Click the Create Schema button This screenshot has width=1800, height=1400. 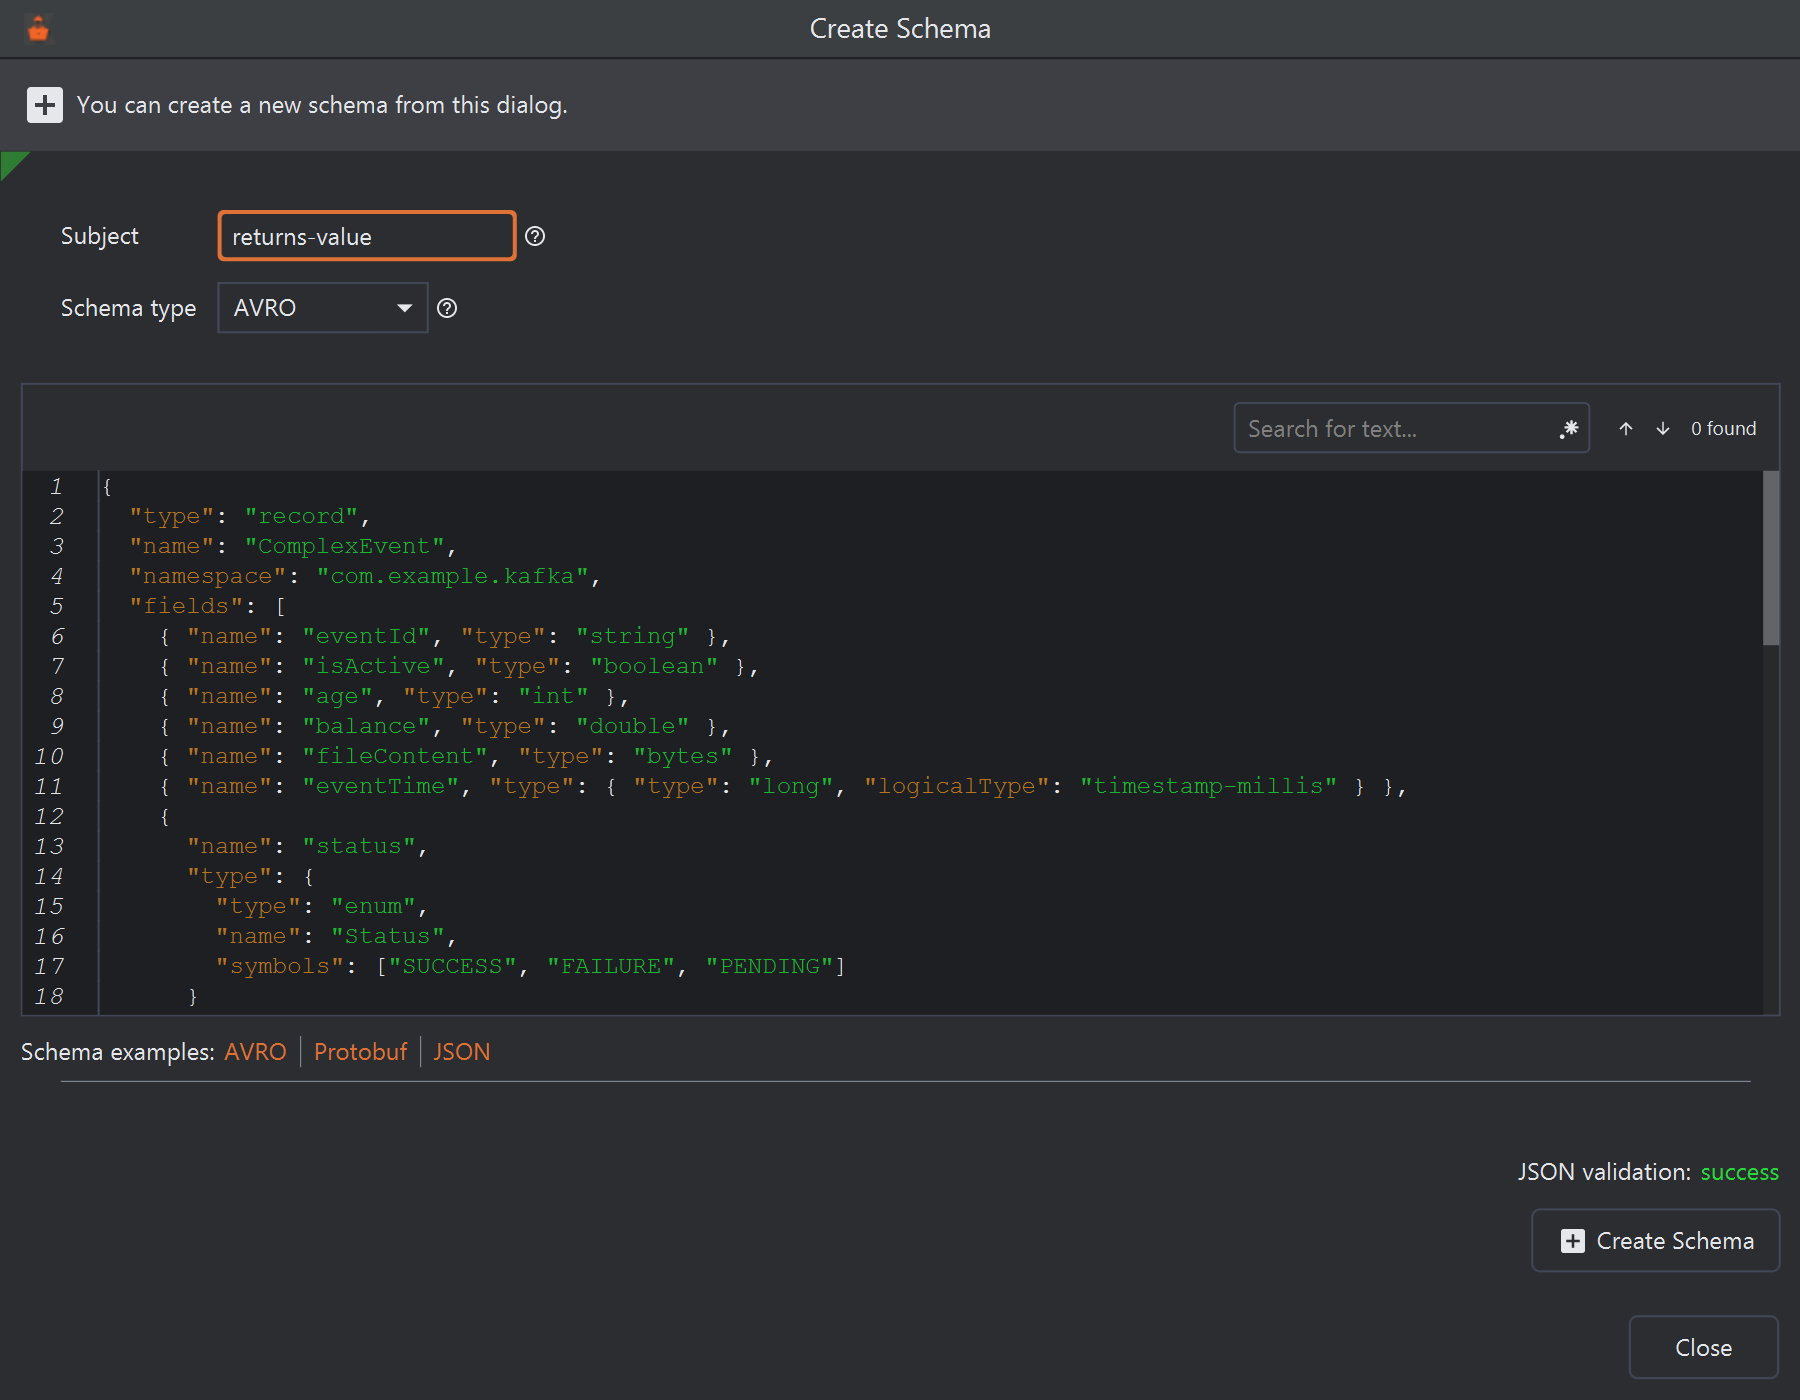coord(1656,1241)
